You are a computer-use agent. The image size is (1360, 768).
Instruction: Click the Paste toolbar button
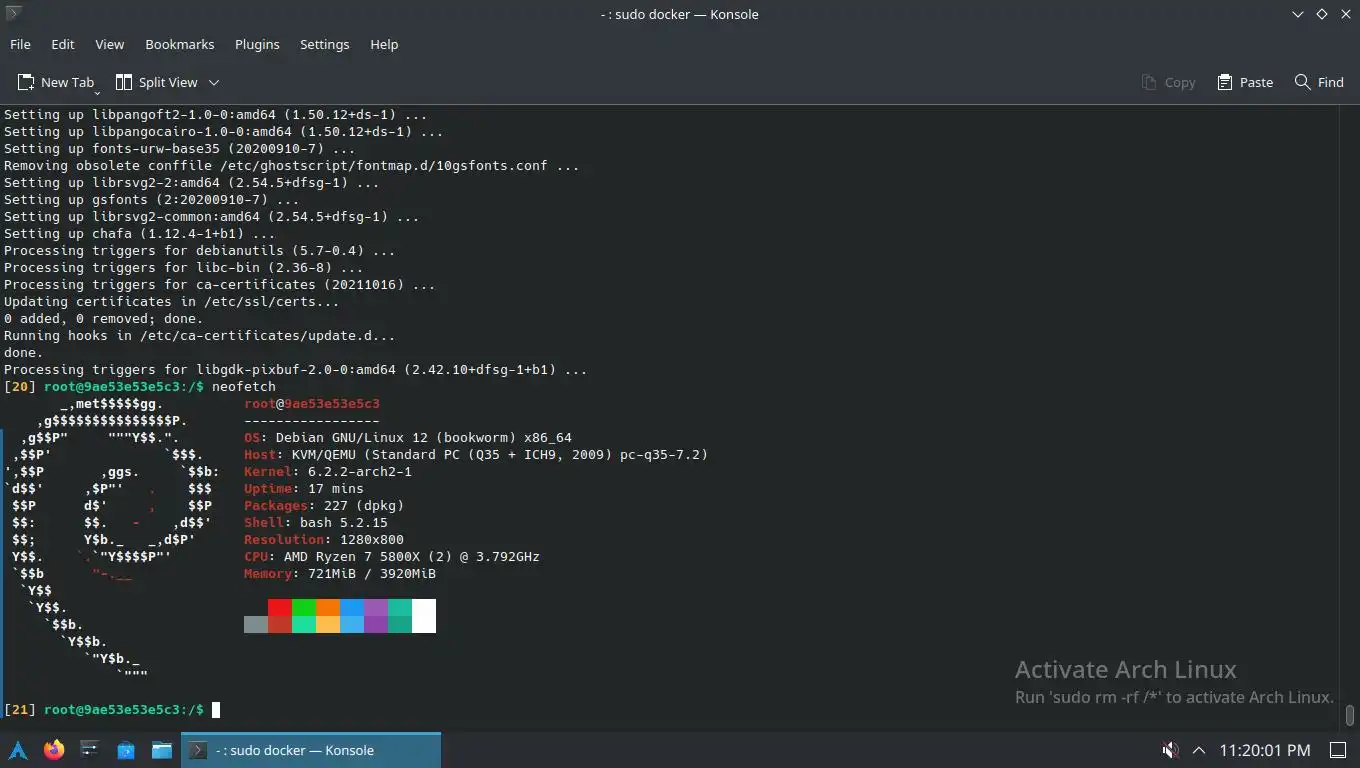(x=1245, y=82)
